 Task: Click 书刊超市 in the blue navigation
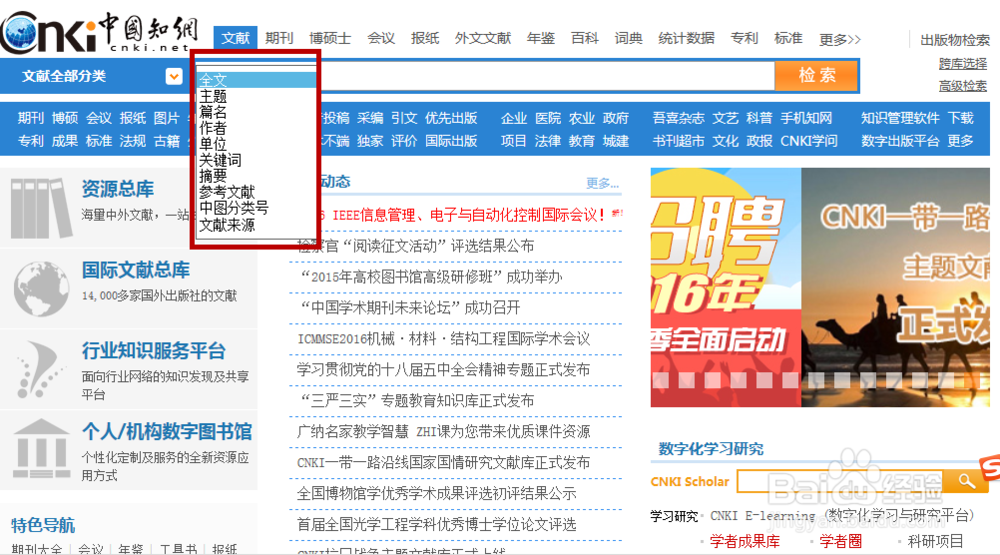point(678,141)
